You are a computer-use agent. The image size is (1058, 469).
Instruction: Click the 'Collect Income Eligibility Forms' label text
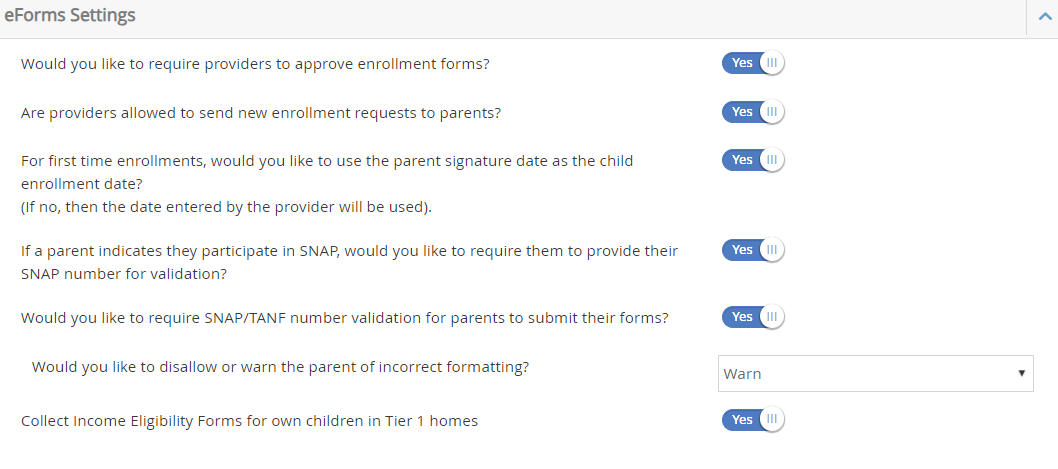coord(249,421)
